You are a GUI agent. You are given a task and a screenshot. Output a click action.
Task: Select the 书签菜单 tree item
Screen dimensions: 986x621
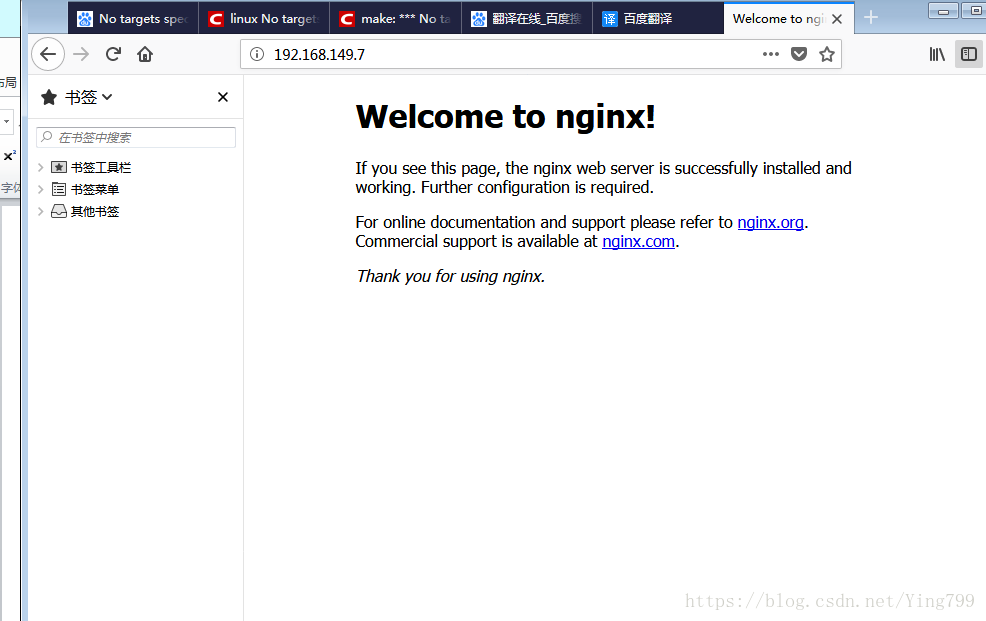pos(85,189)
